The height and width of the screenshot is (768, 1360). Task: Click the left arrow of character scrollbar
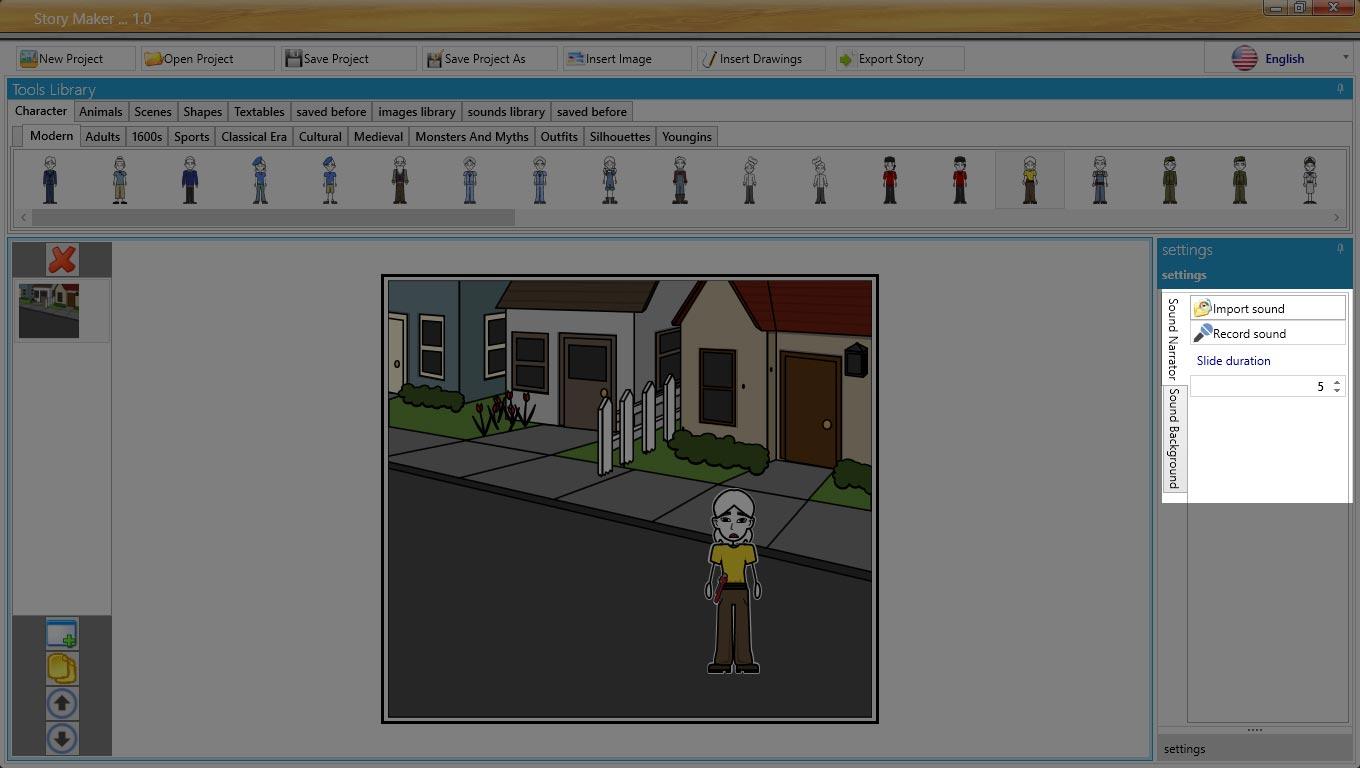coord(24,217)
